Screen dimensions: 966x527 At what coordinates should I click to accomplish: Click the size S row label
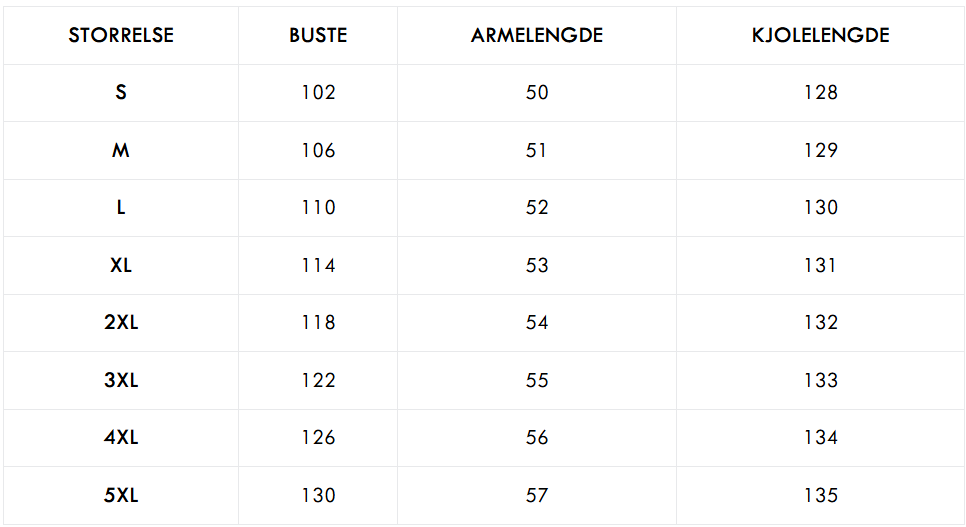click(x=121, y=92)
